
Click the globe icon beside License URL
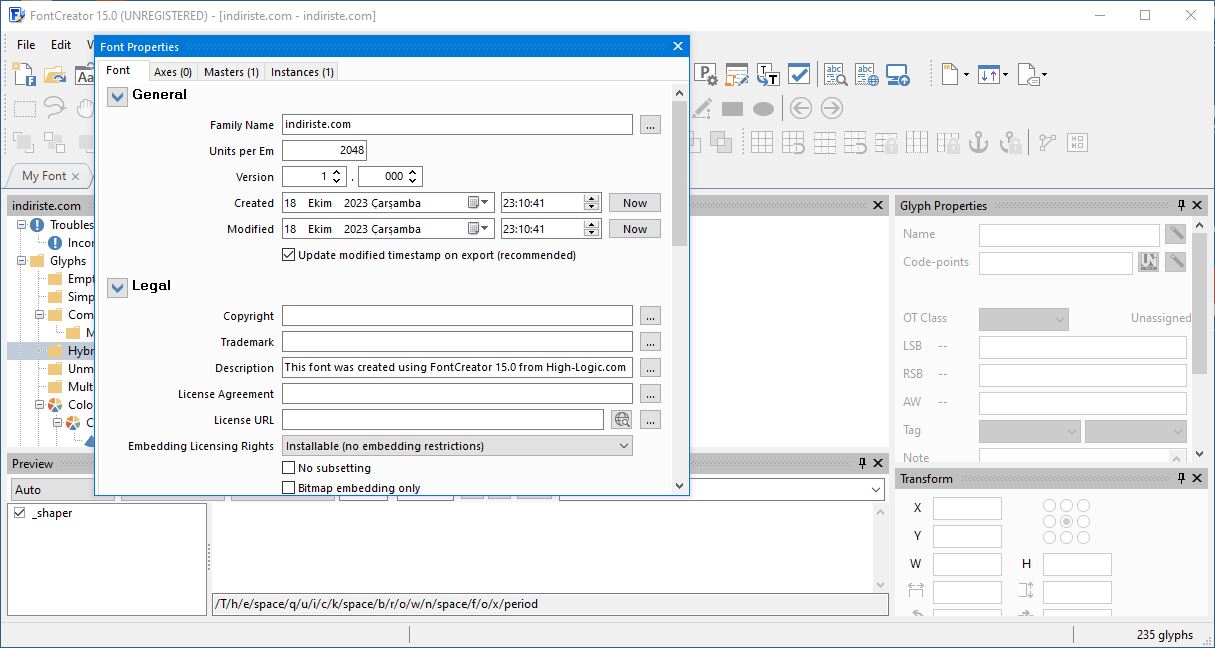(x=622, y=420)
